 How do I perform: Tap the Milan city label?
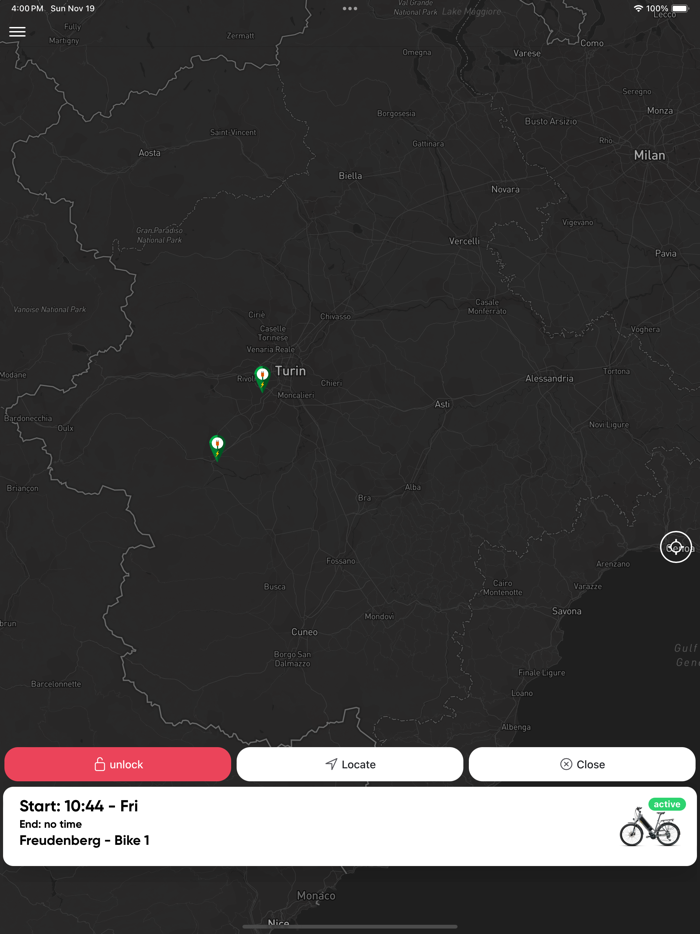point(649,155)
